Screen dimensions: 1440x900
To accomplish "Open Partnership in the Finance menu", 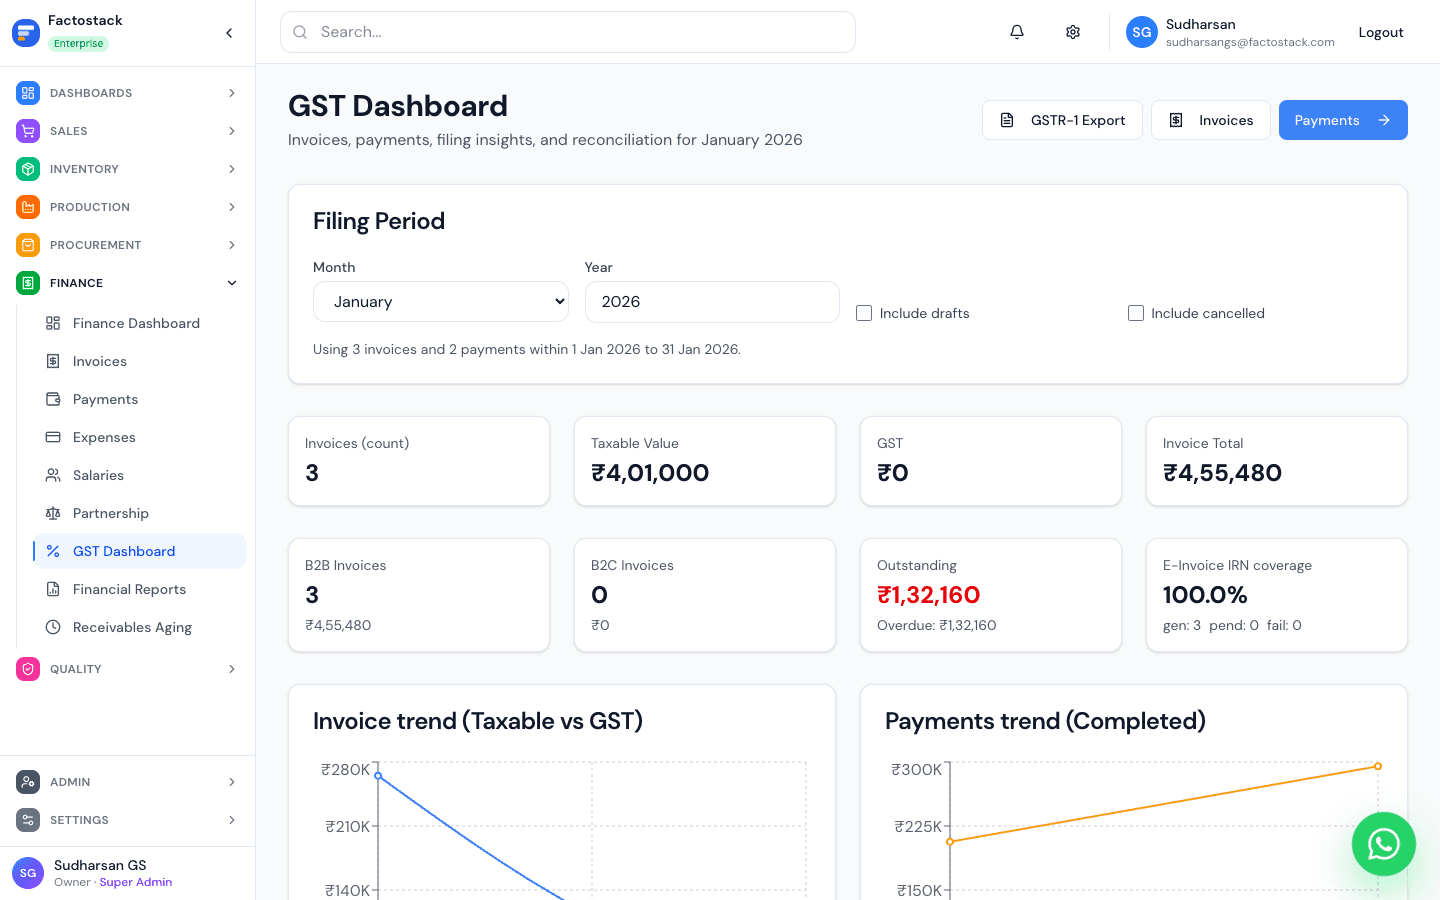I will [x=140, y=513].
